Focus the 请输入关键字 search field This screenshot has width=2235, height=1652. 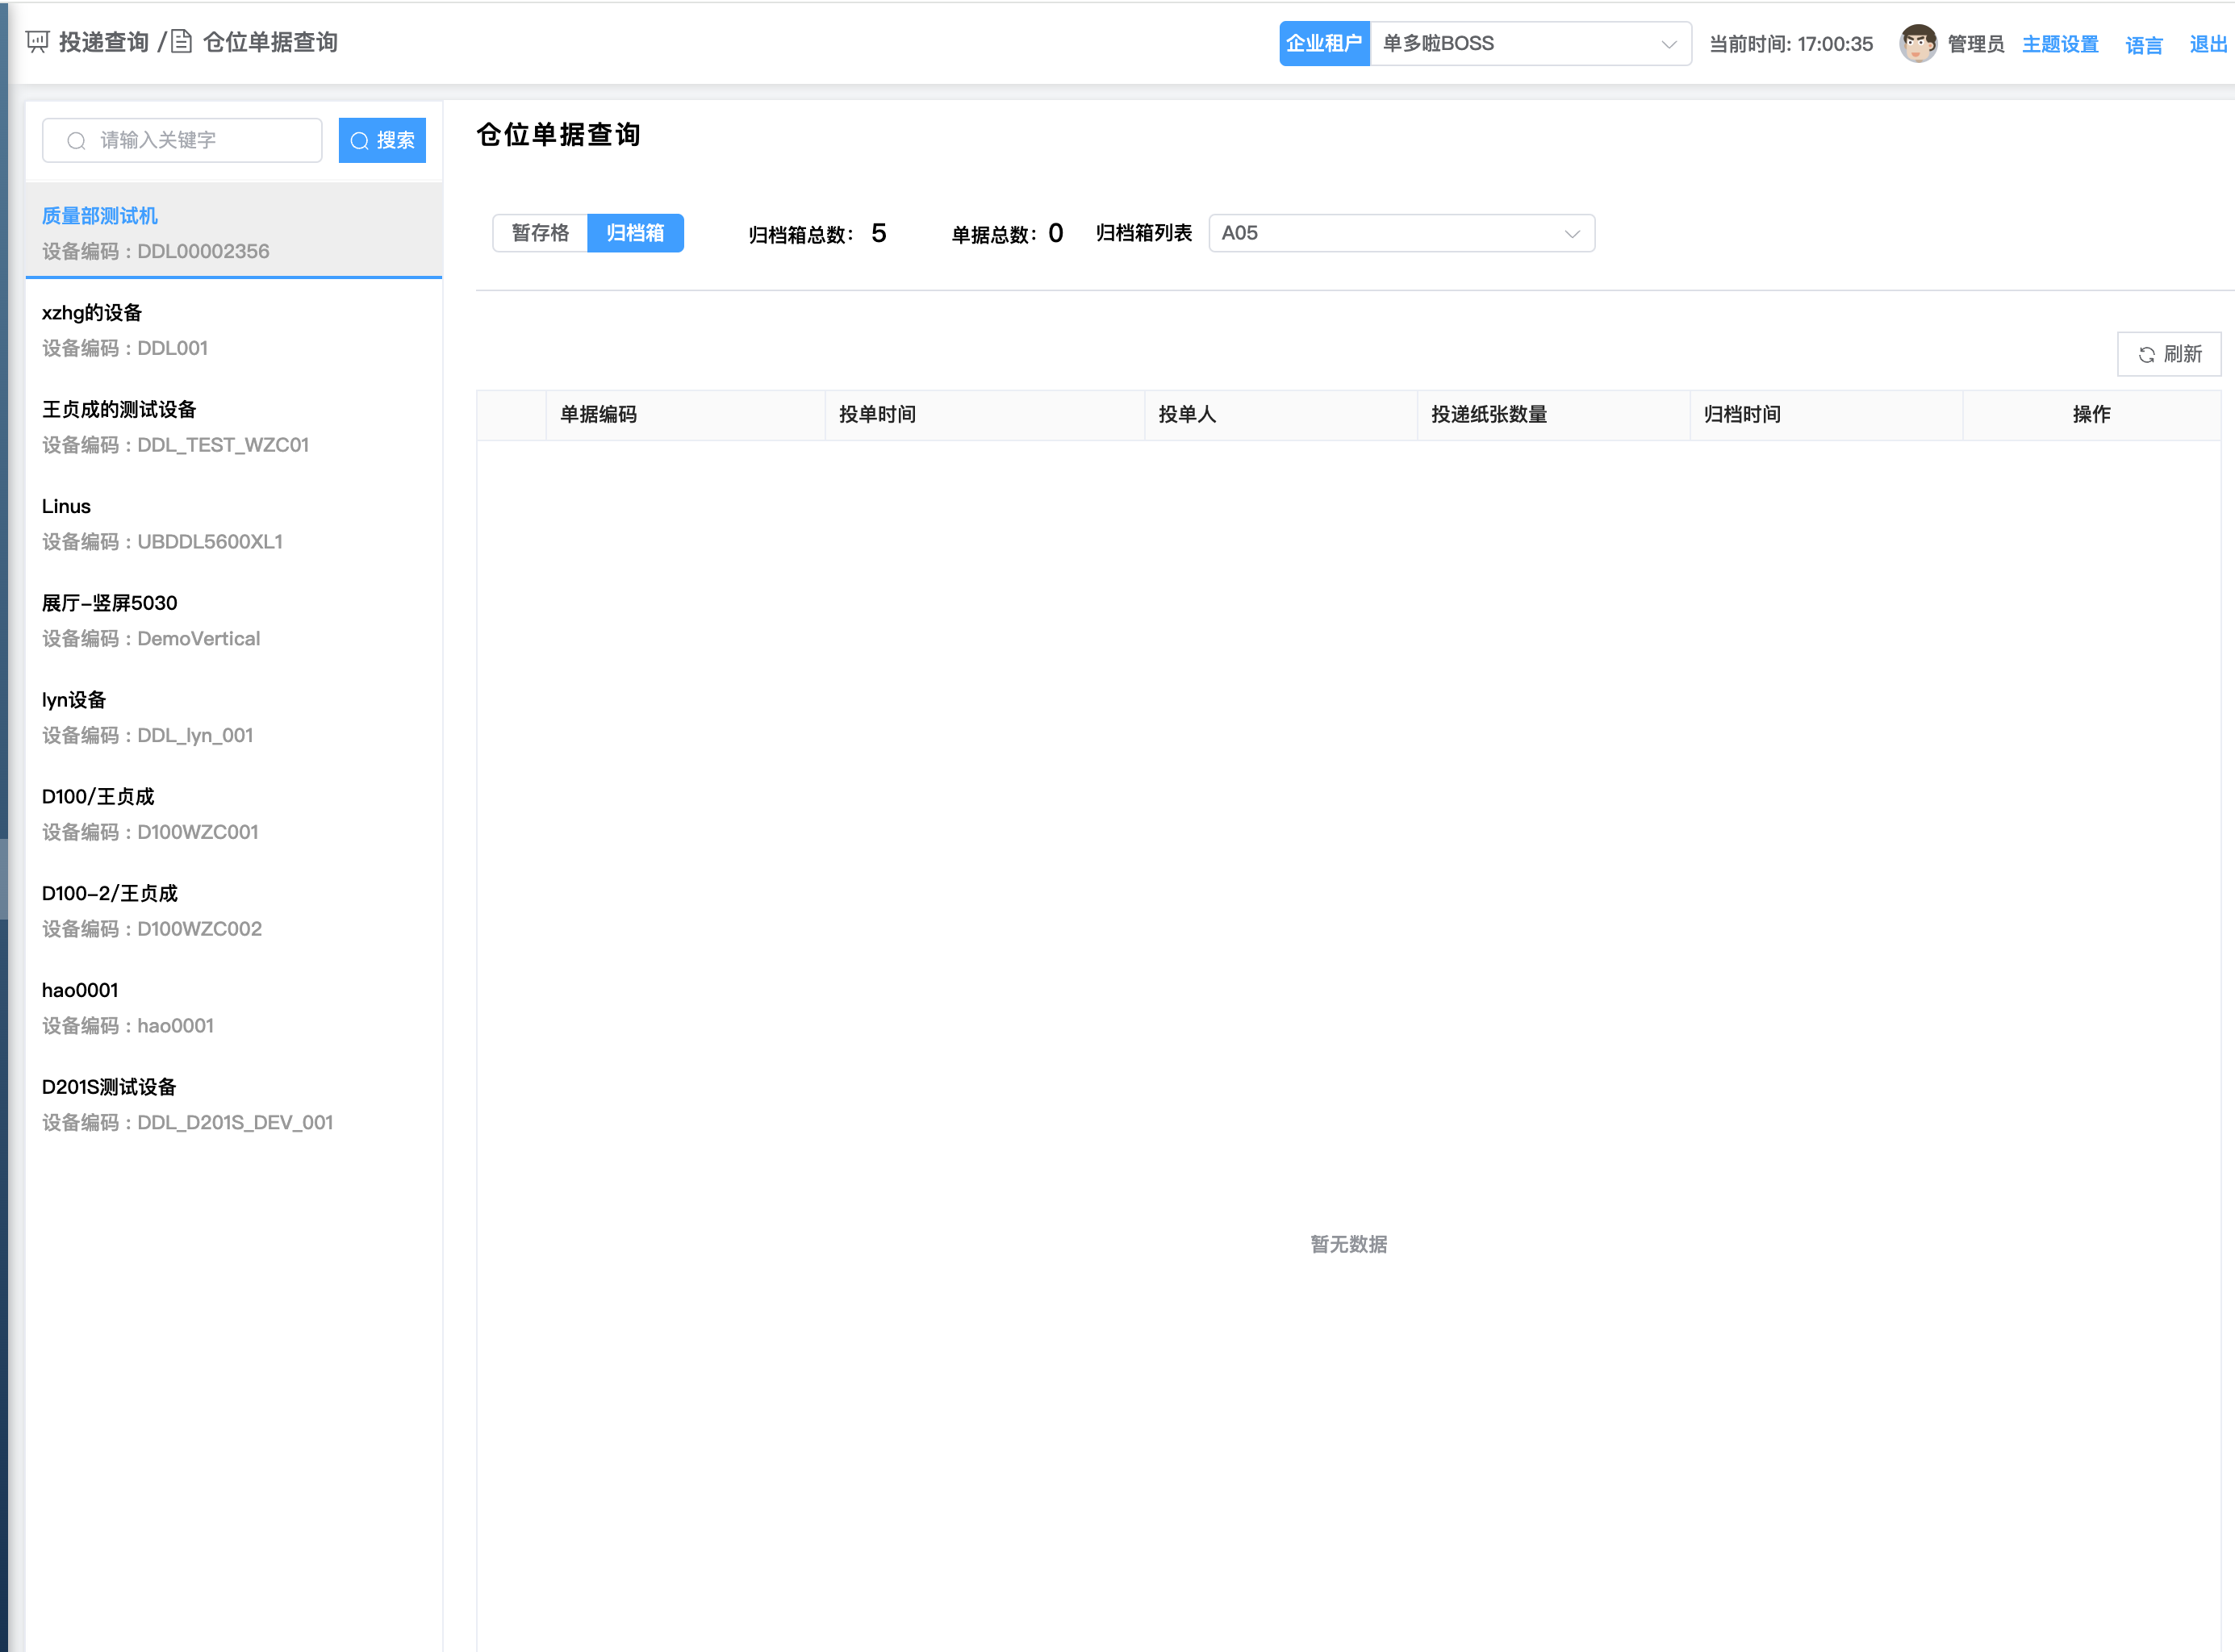(200, 141)
